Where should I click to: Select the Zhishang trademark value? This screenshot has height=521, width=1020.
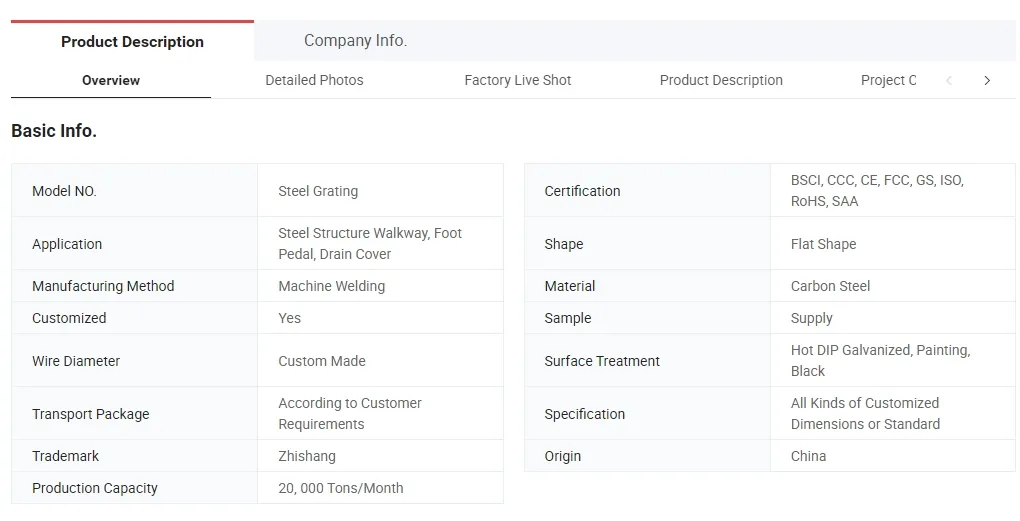(307, 456)
